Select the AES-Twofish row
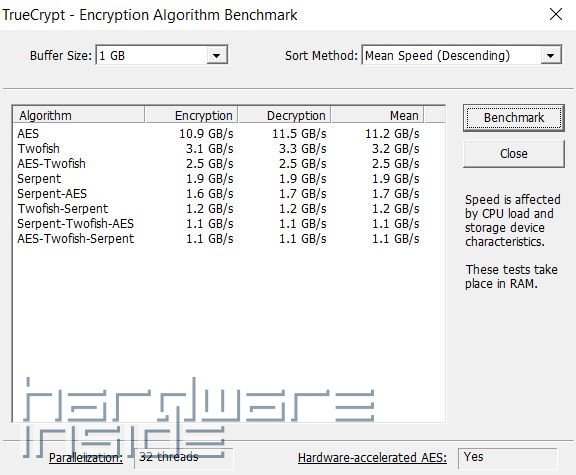The image size is (576, 475). click(228, 164)
